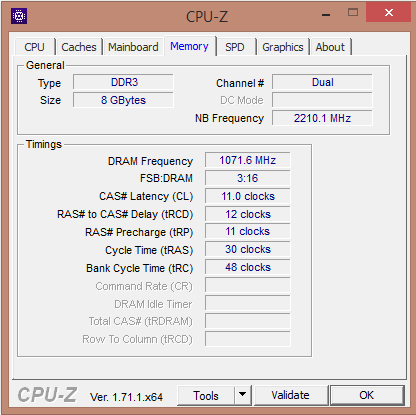
Task: Open the Caches tab
Action: tap(79, 47)
